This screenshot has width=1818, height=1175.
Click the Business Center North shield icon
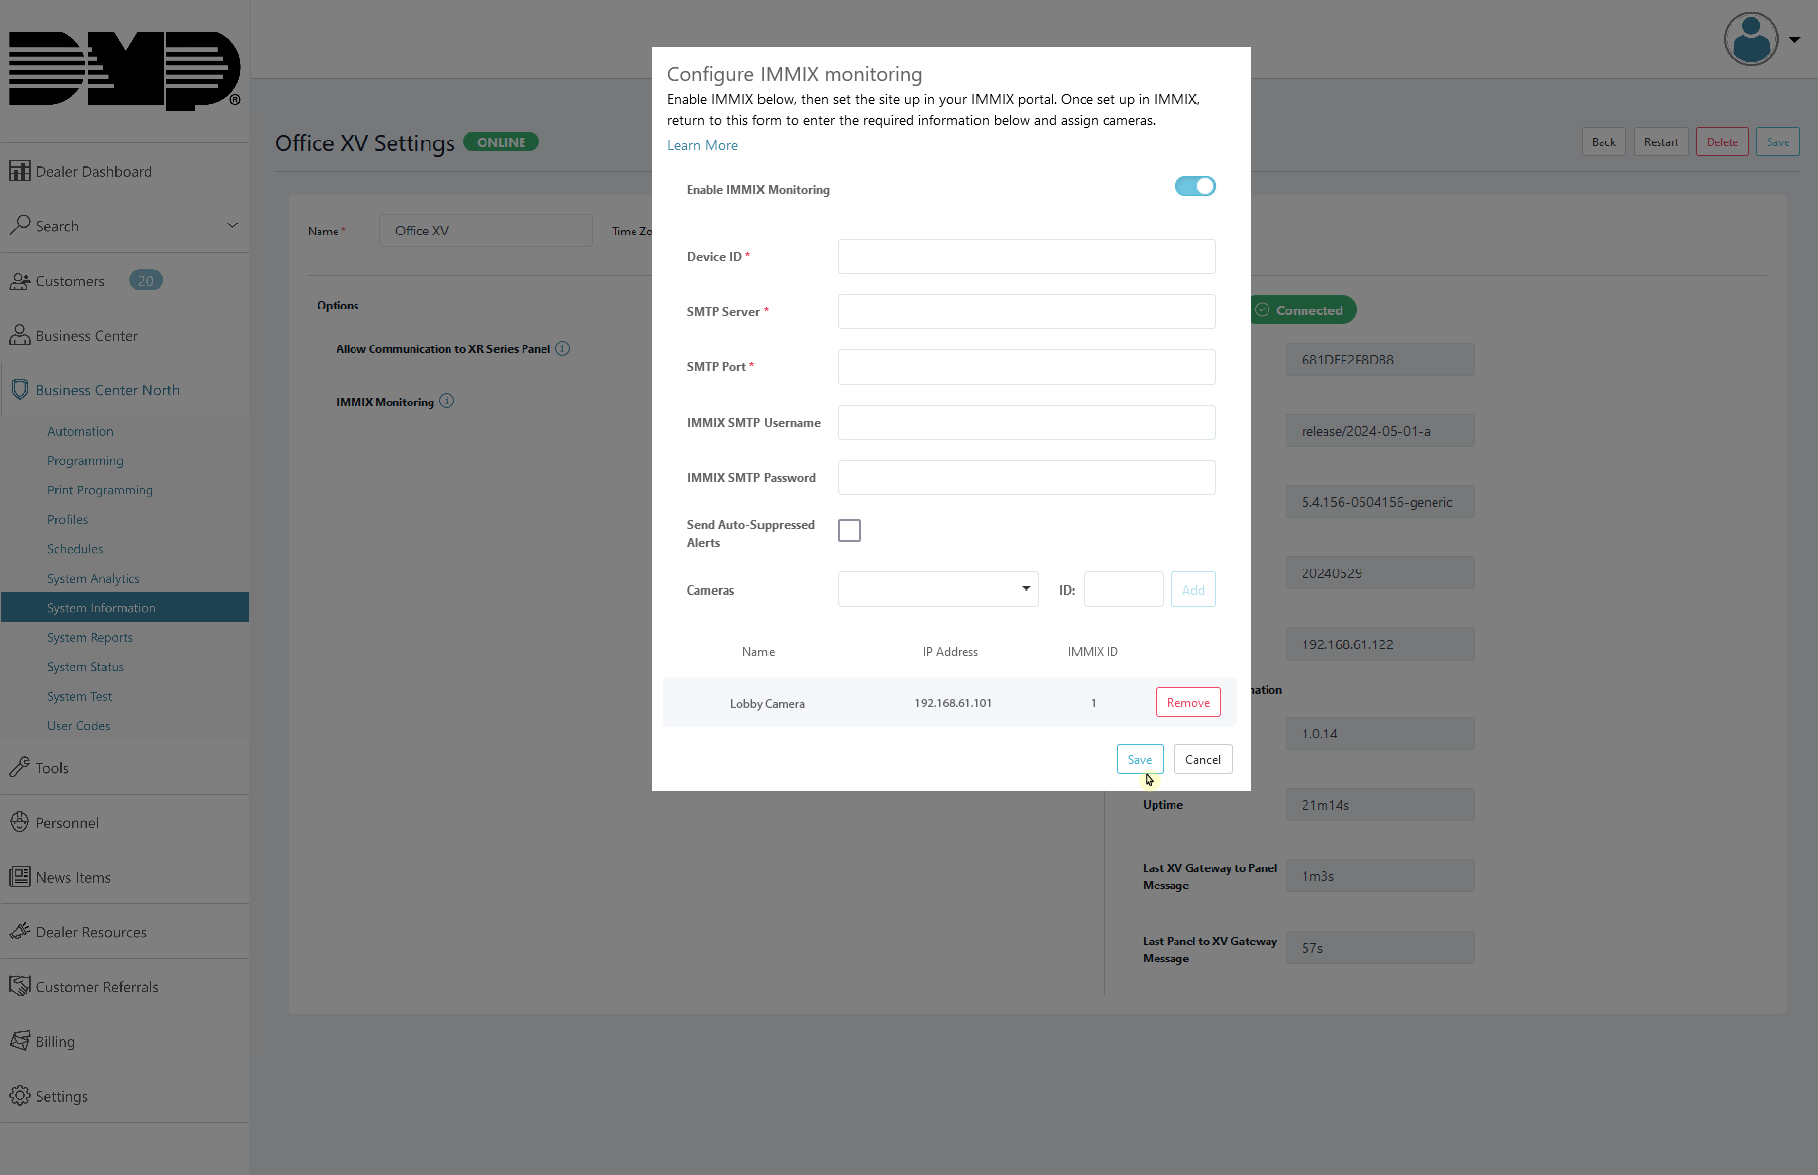pyautogui.click(x=19, y=389)
